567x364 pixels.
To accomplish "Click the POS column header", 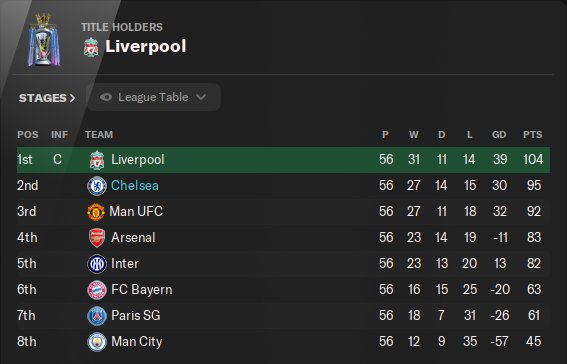I will pyautogui.click(x=27, y=134).
